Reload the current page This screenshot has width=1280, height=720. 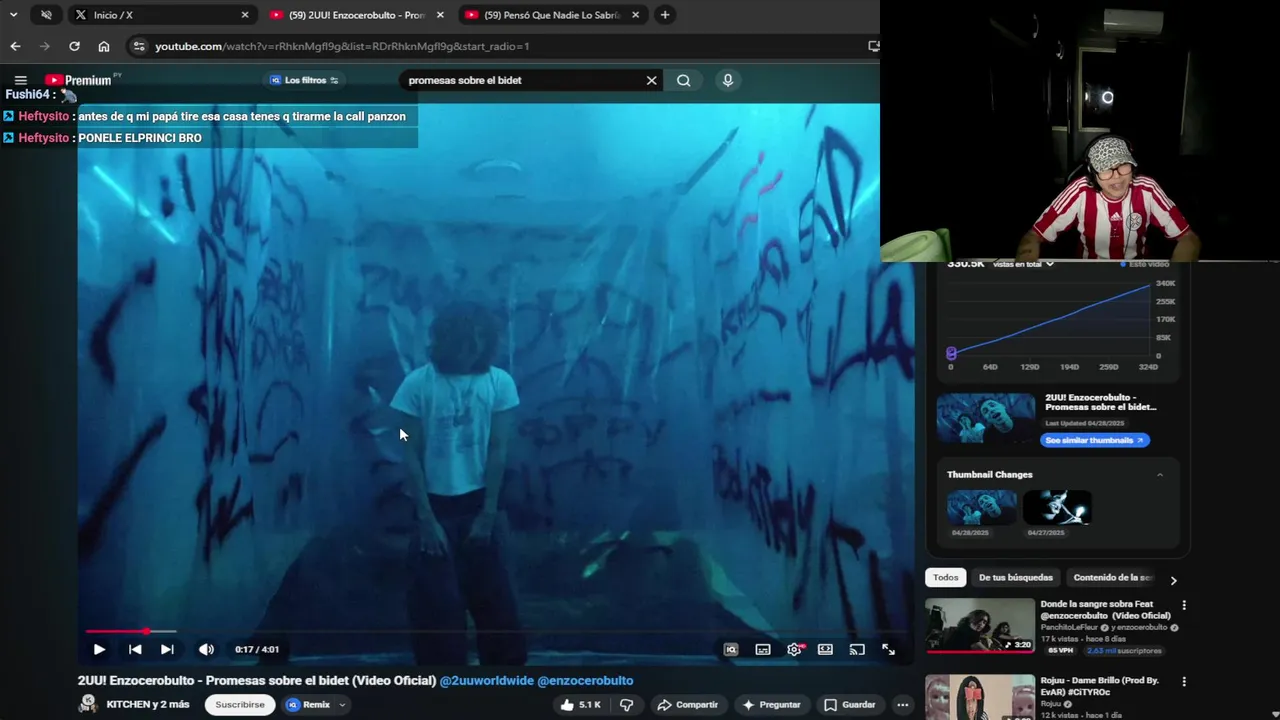click(x=74, y=46)
